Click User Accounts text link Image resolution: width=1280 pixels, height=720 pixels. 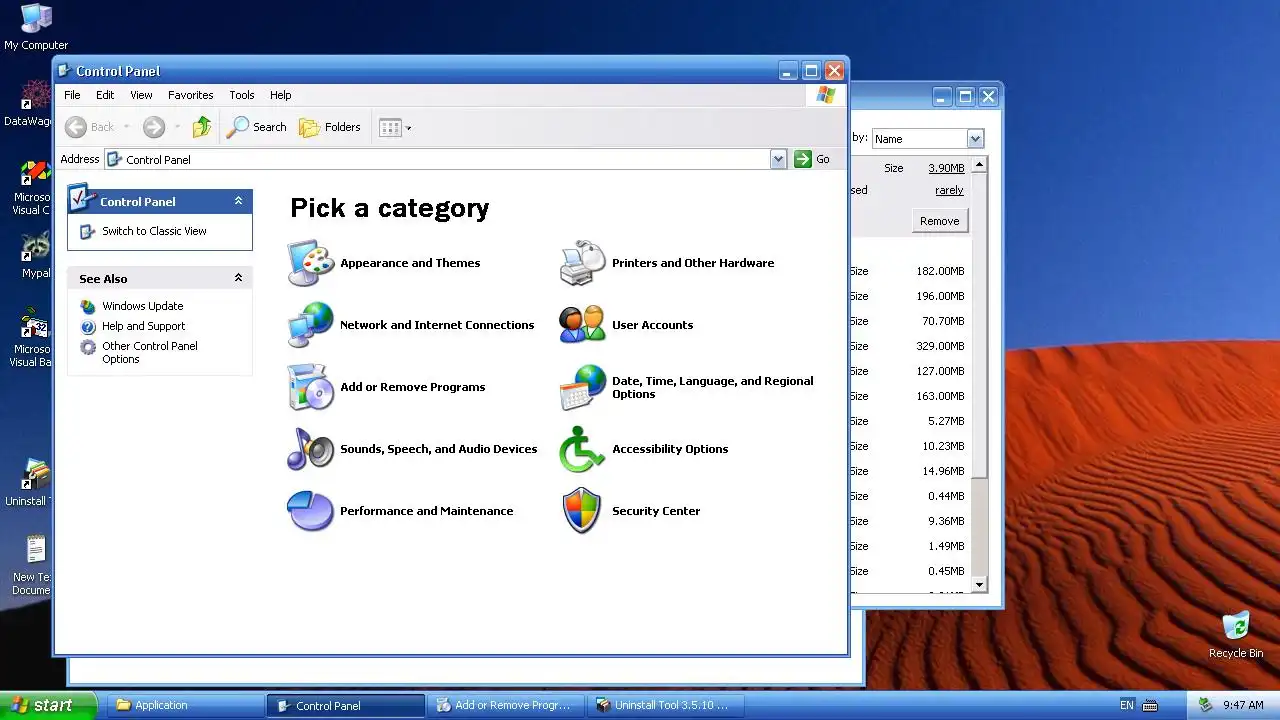[652, 325]
